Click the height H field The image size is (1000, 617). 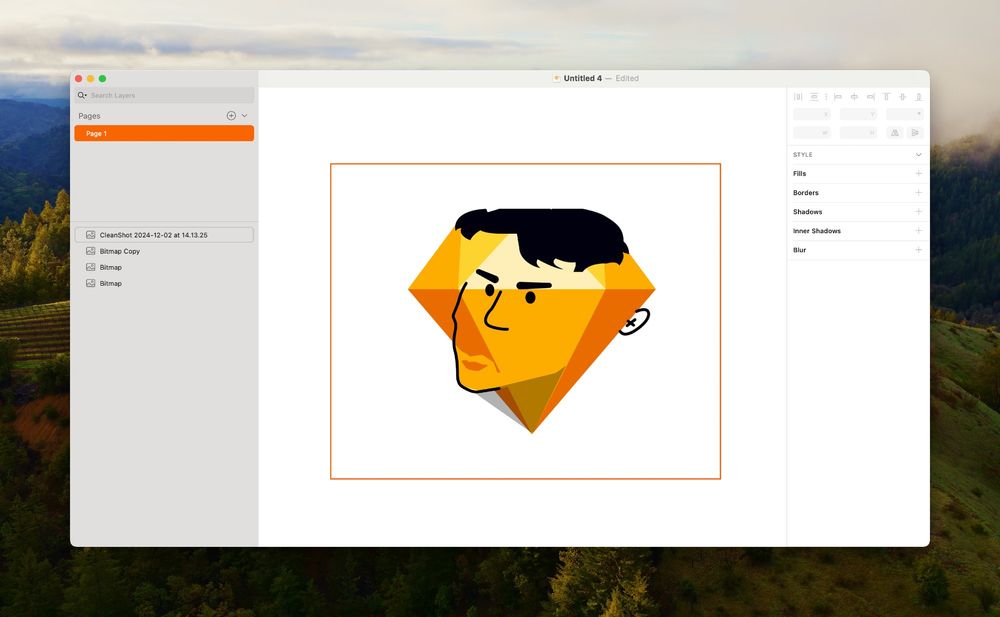tap(858, 133)
